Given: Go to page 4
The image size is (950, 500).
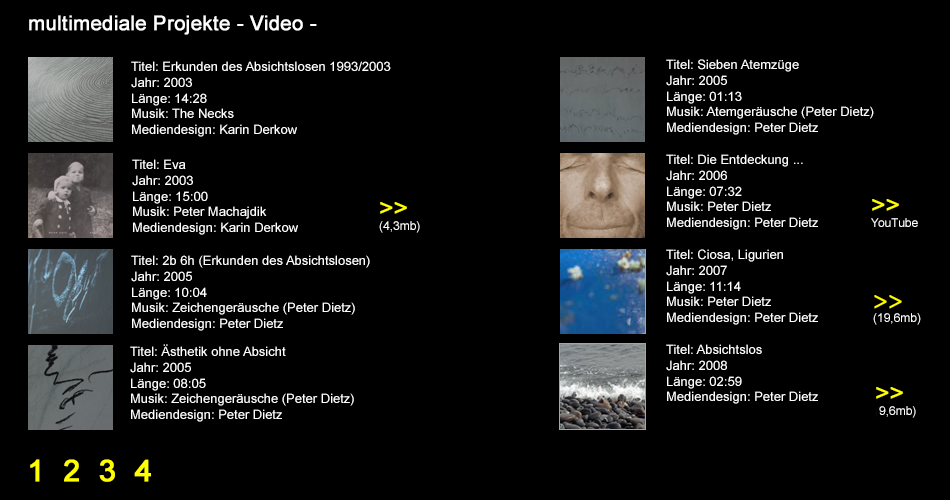Looking at the screenshot, I should click(x=142, y=471).
